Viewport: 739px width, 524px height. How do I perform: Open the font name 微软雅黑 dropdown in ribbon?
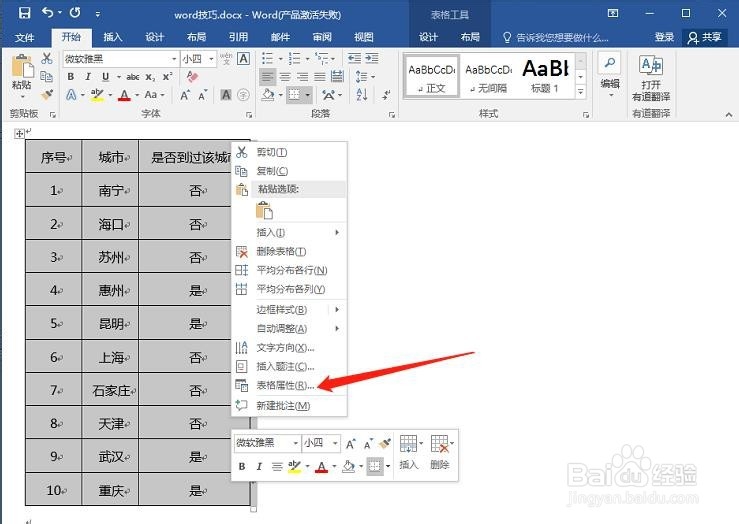point(174,59)
